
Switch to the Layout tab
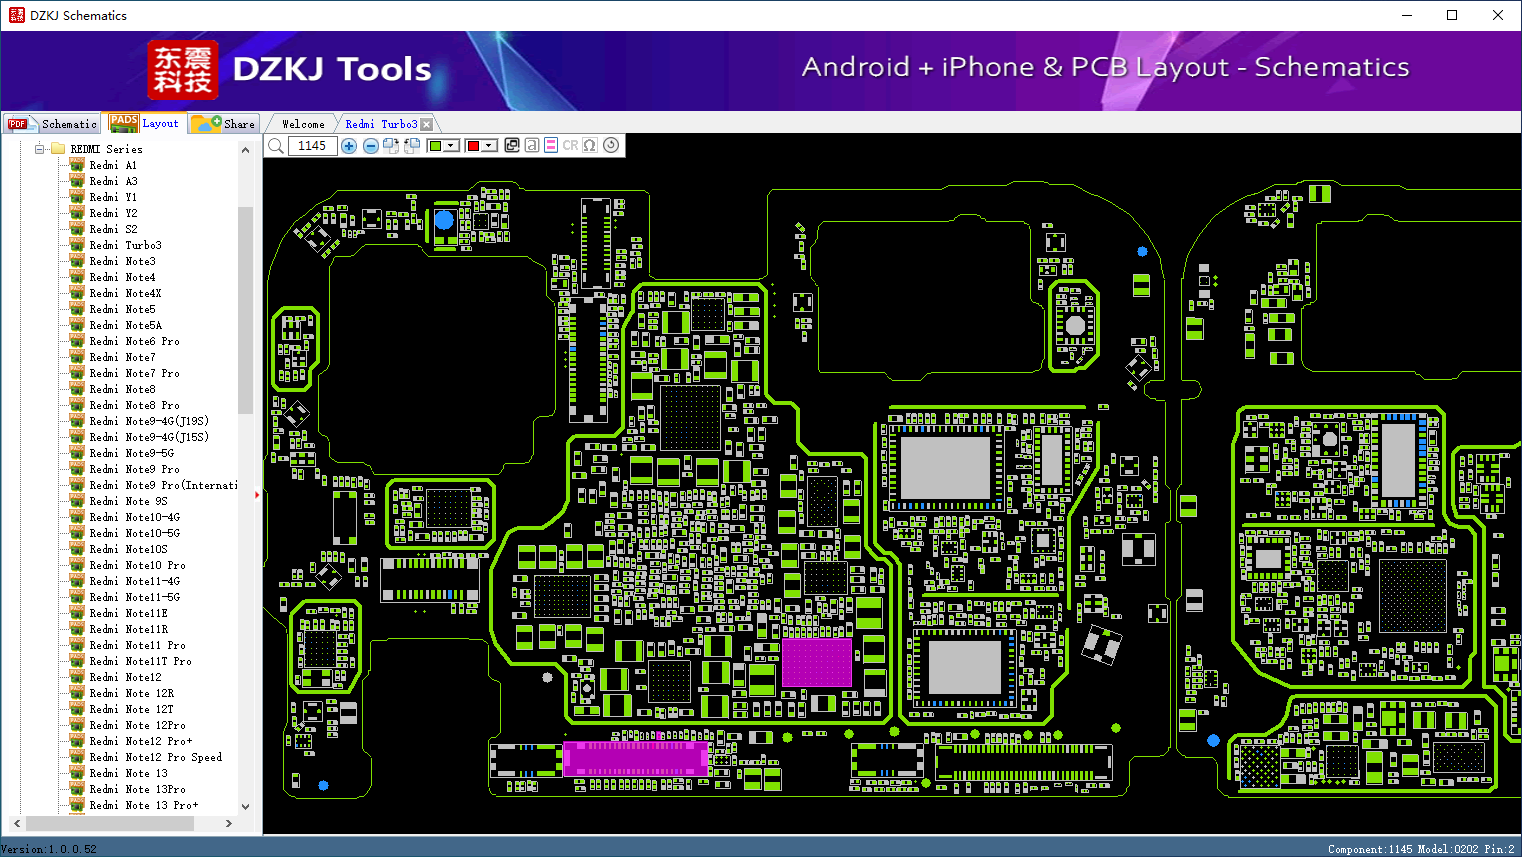pos(145,123)
